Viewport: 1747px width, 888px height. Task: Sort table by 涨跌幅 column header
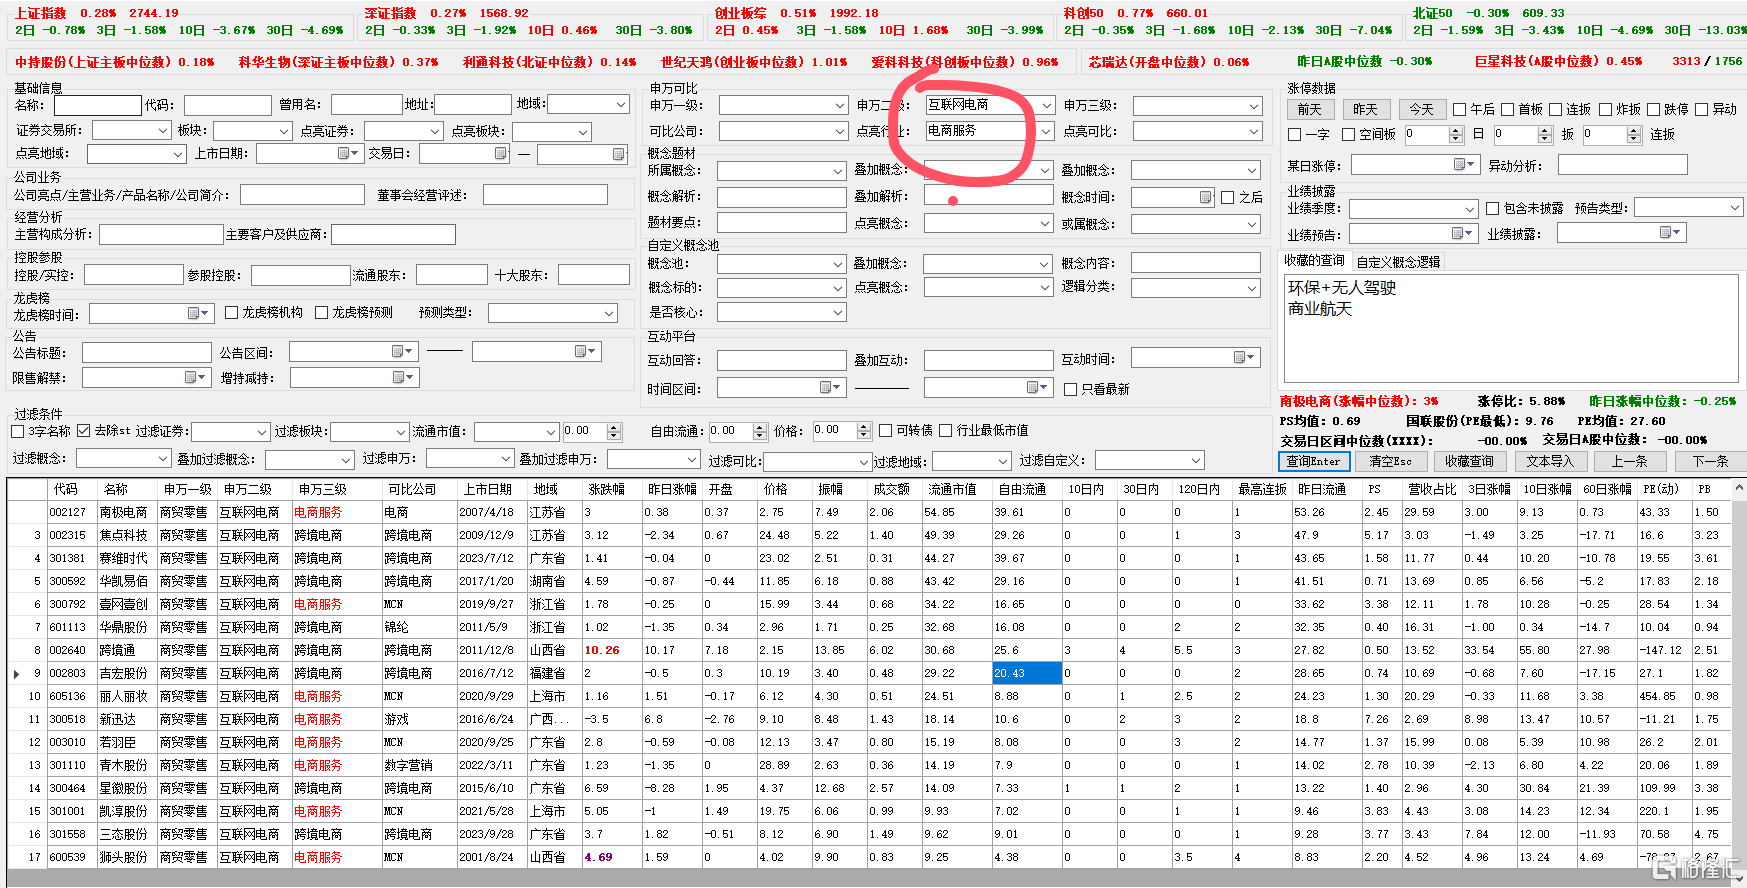[606, 489]
